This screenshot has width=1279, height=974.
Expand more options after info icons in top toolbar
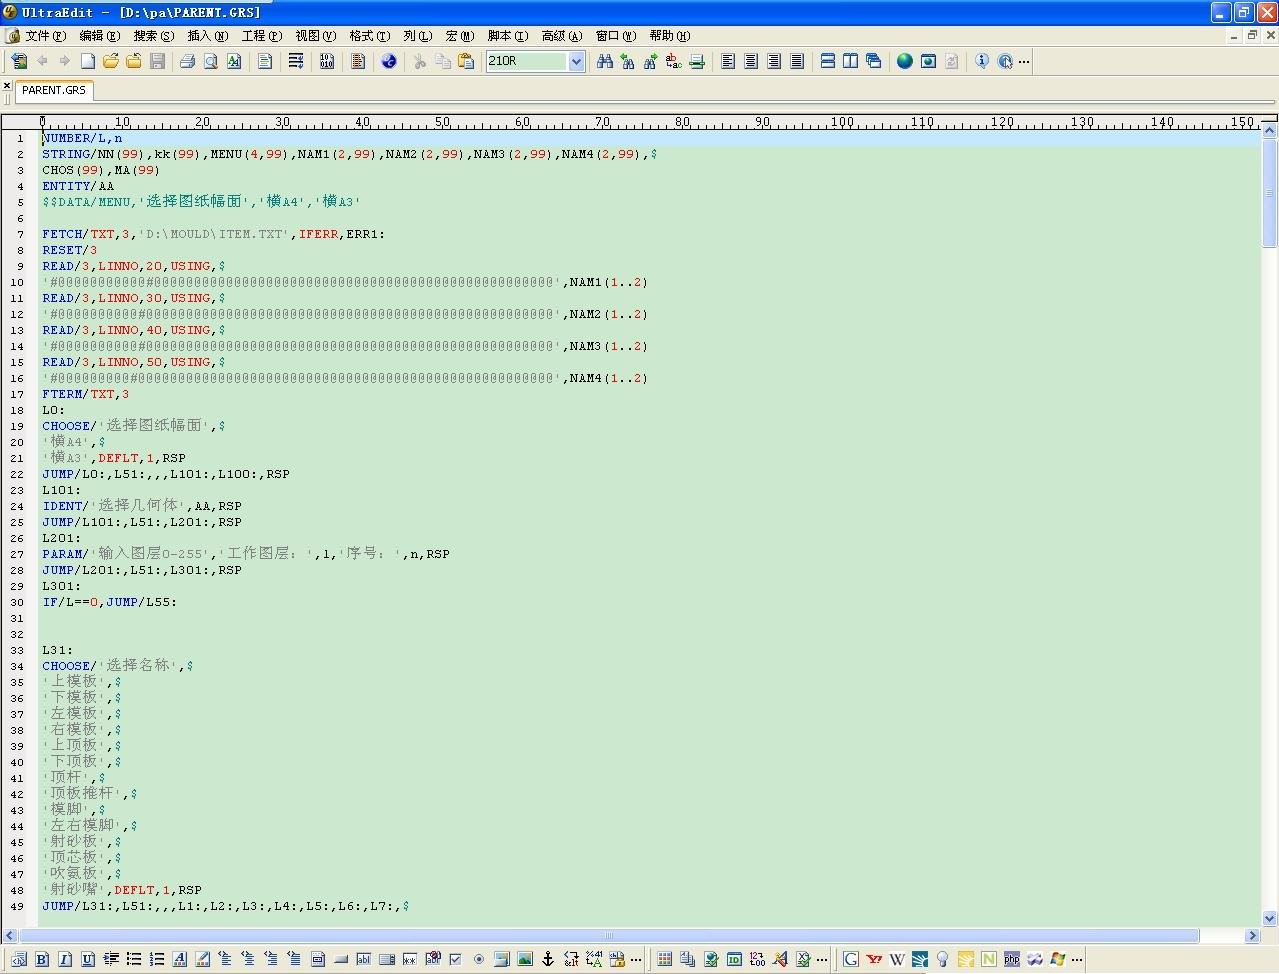[1024, 62]
